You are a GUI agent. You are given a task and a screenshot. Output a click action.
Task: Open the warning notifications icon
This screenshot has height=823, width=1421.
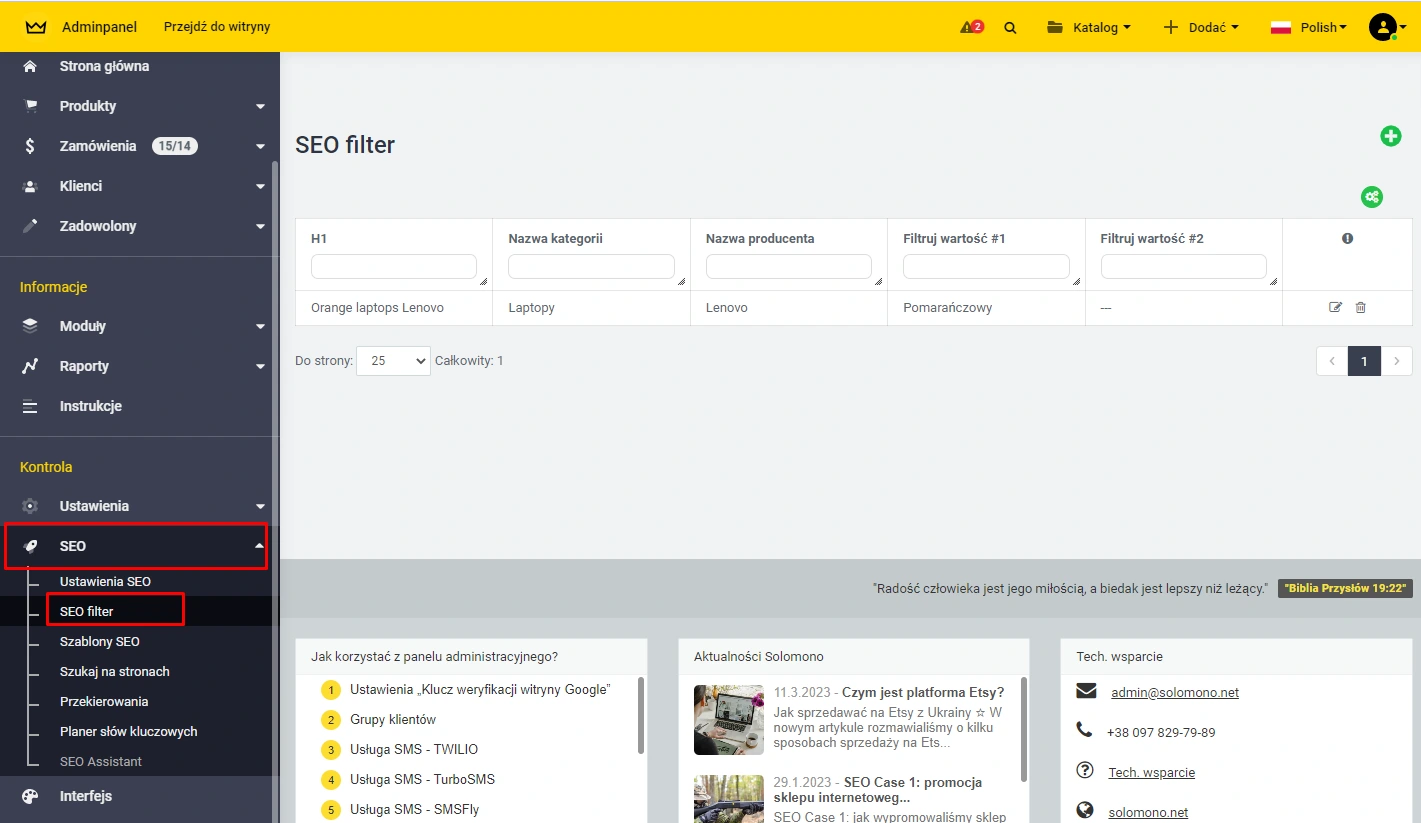tap(971, 27)
